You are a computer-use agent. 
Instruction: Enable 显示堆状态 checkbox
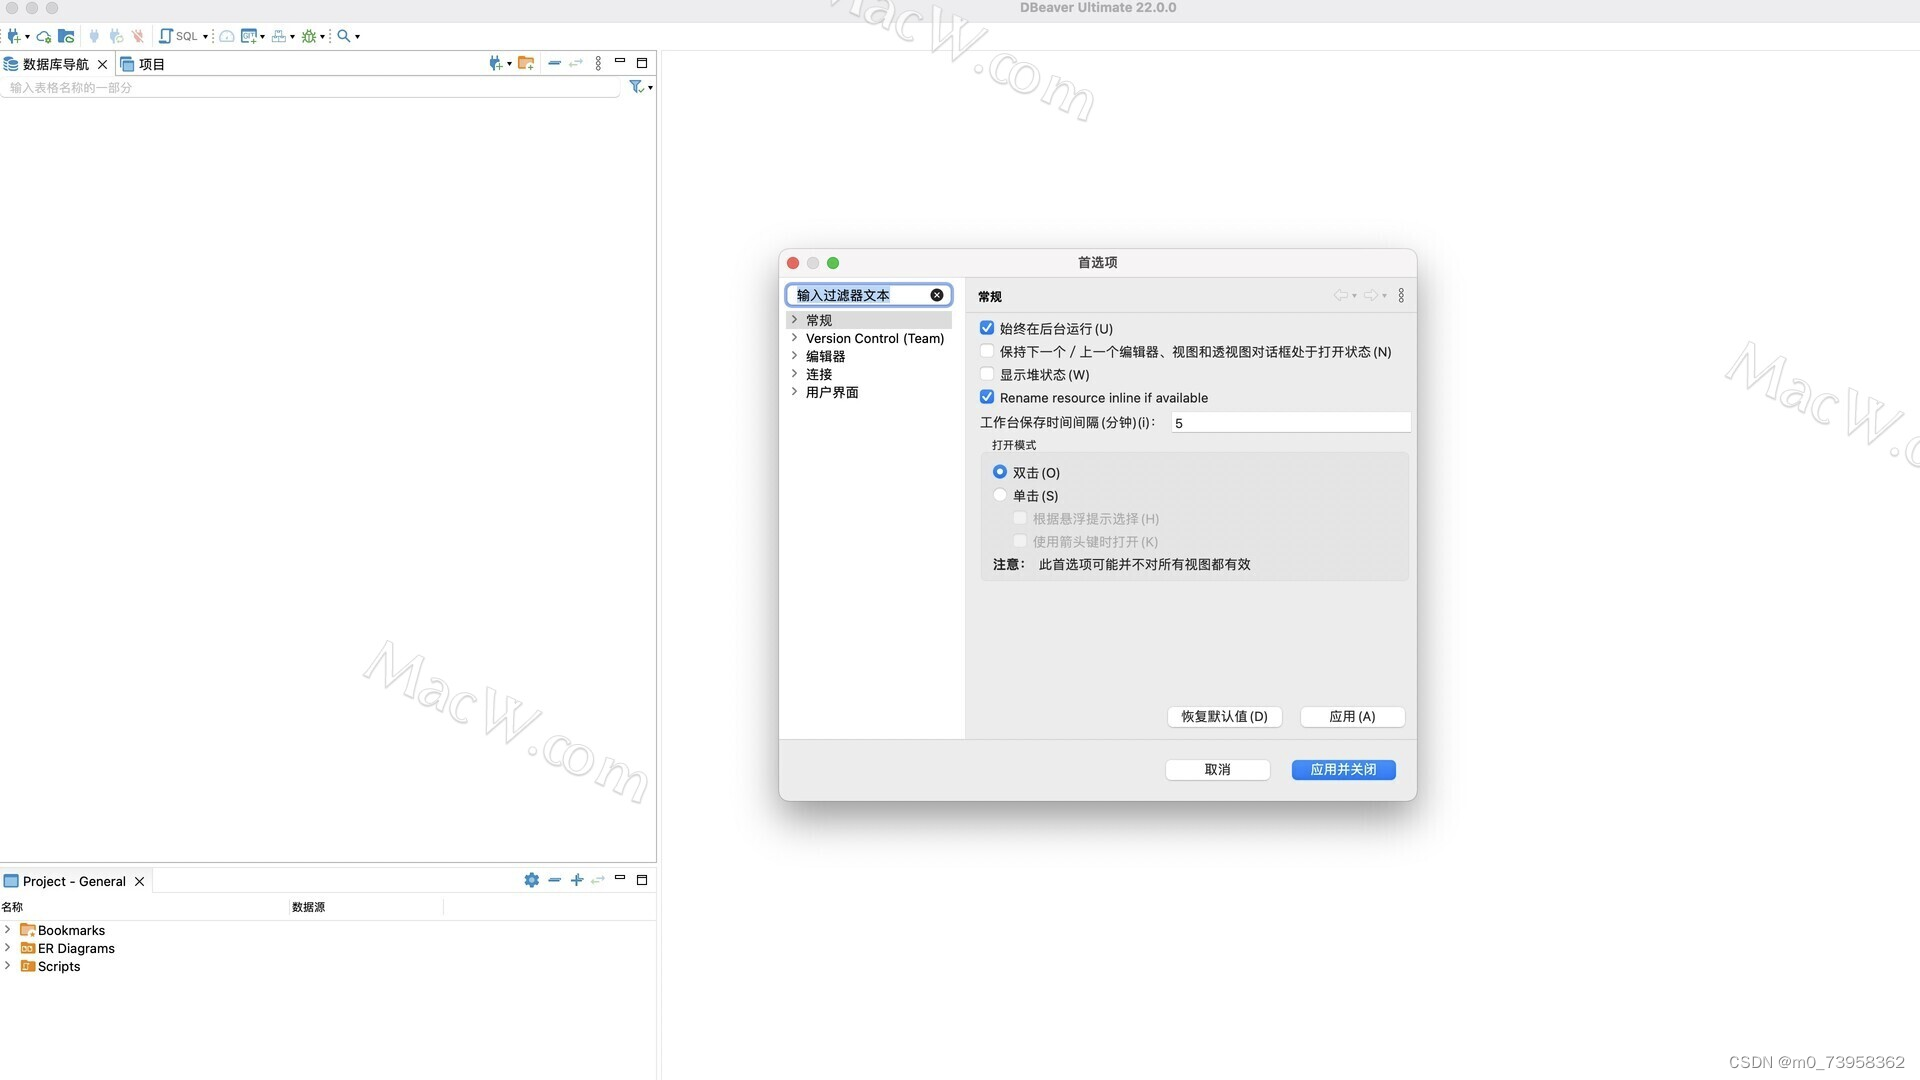[987, 374]
